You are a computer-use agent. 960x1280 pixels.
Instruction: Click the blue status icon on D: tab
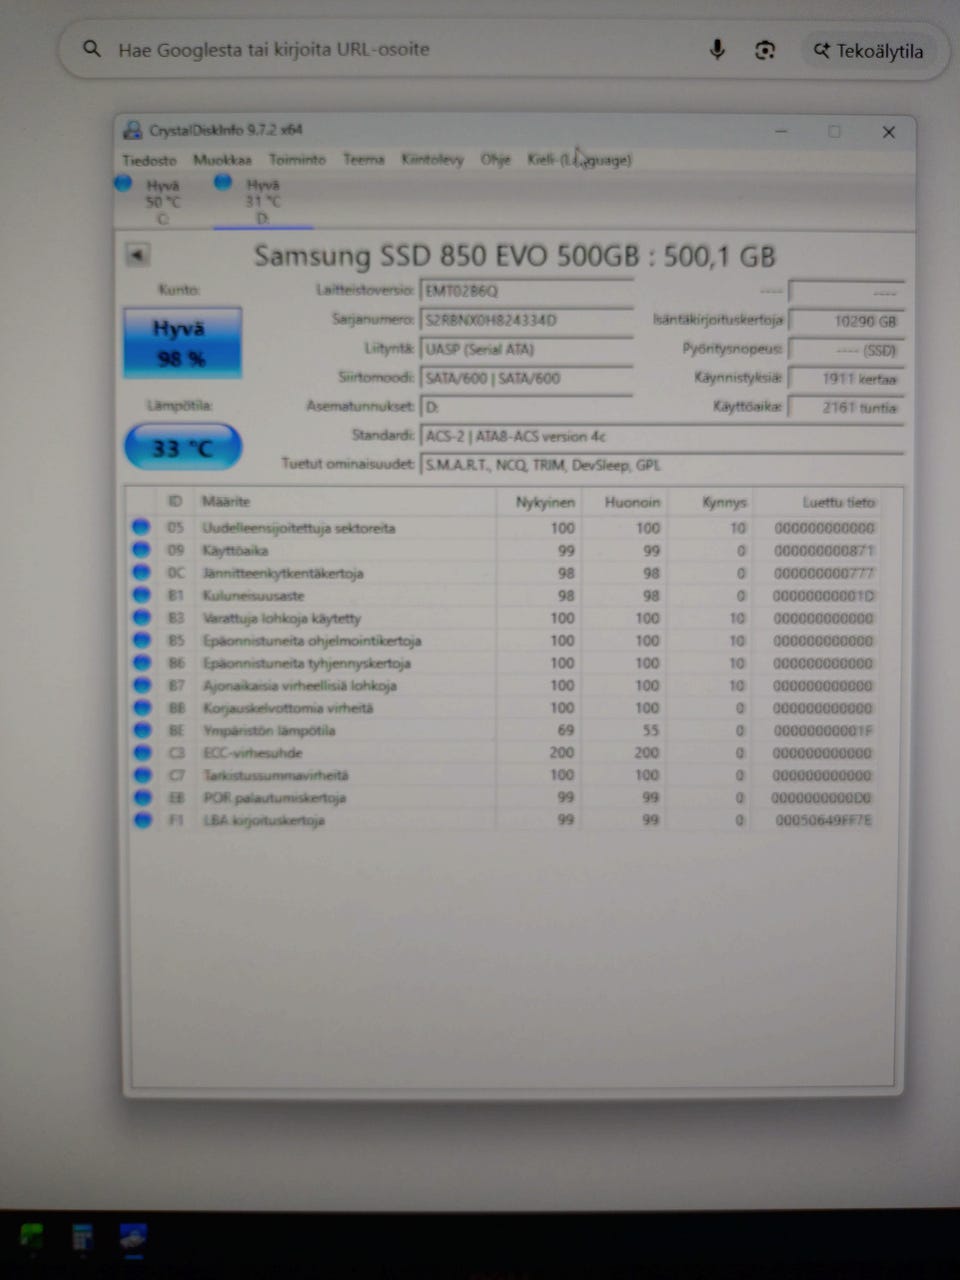(223, 182)
